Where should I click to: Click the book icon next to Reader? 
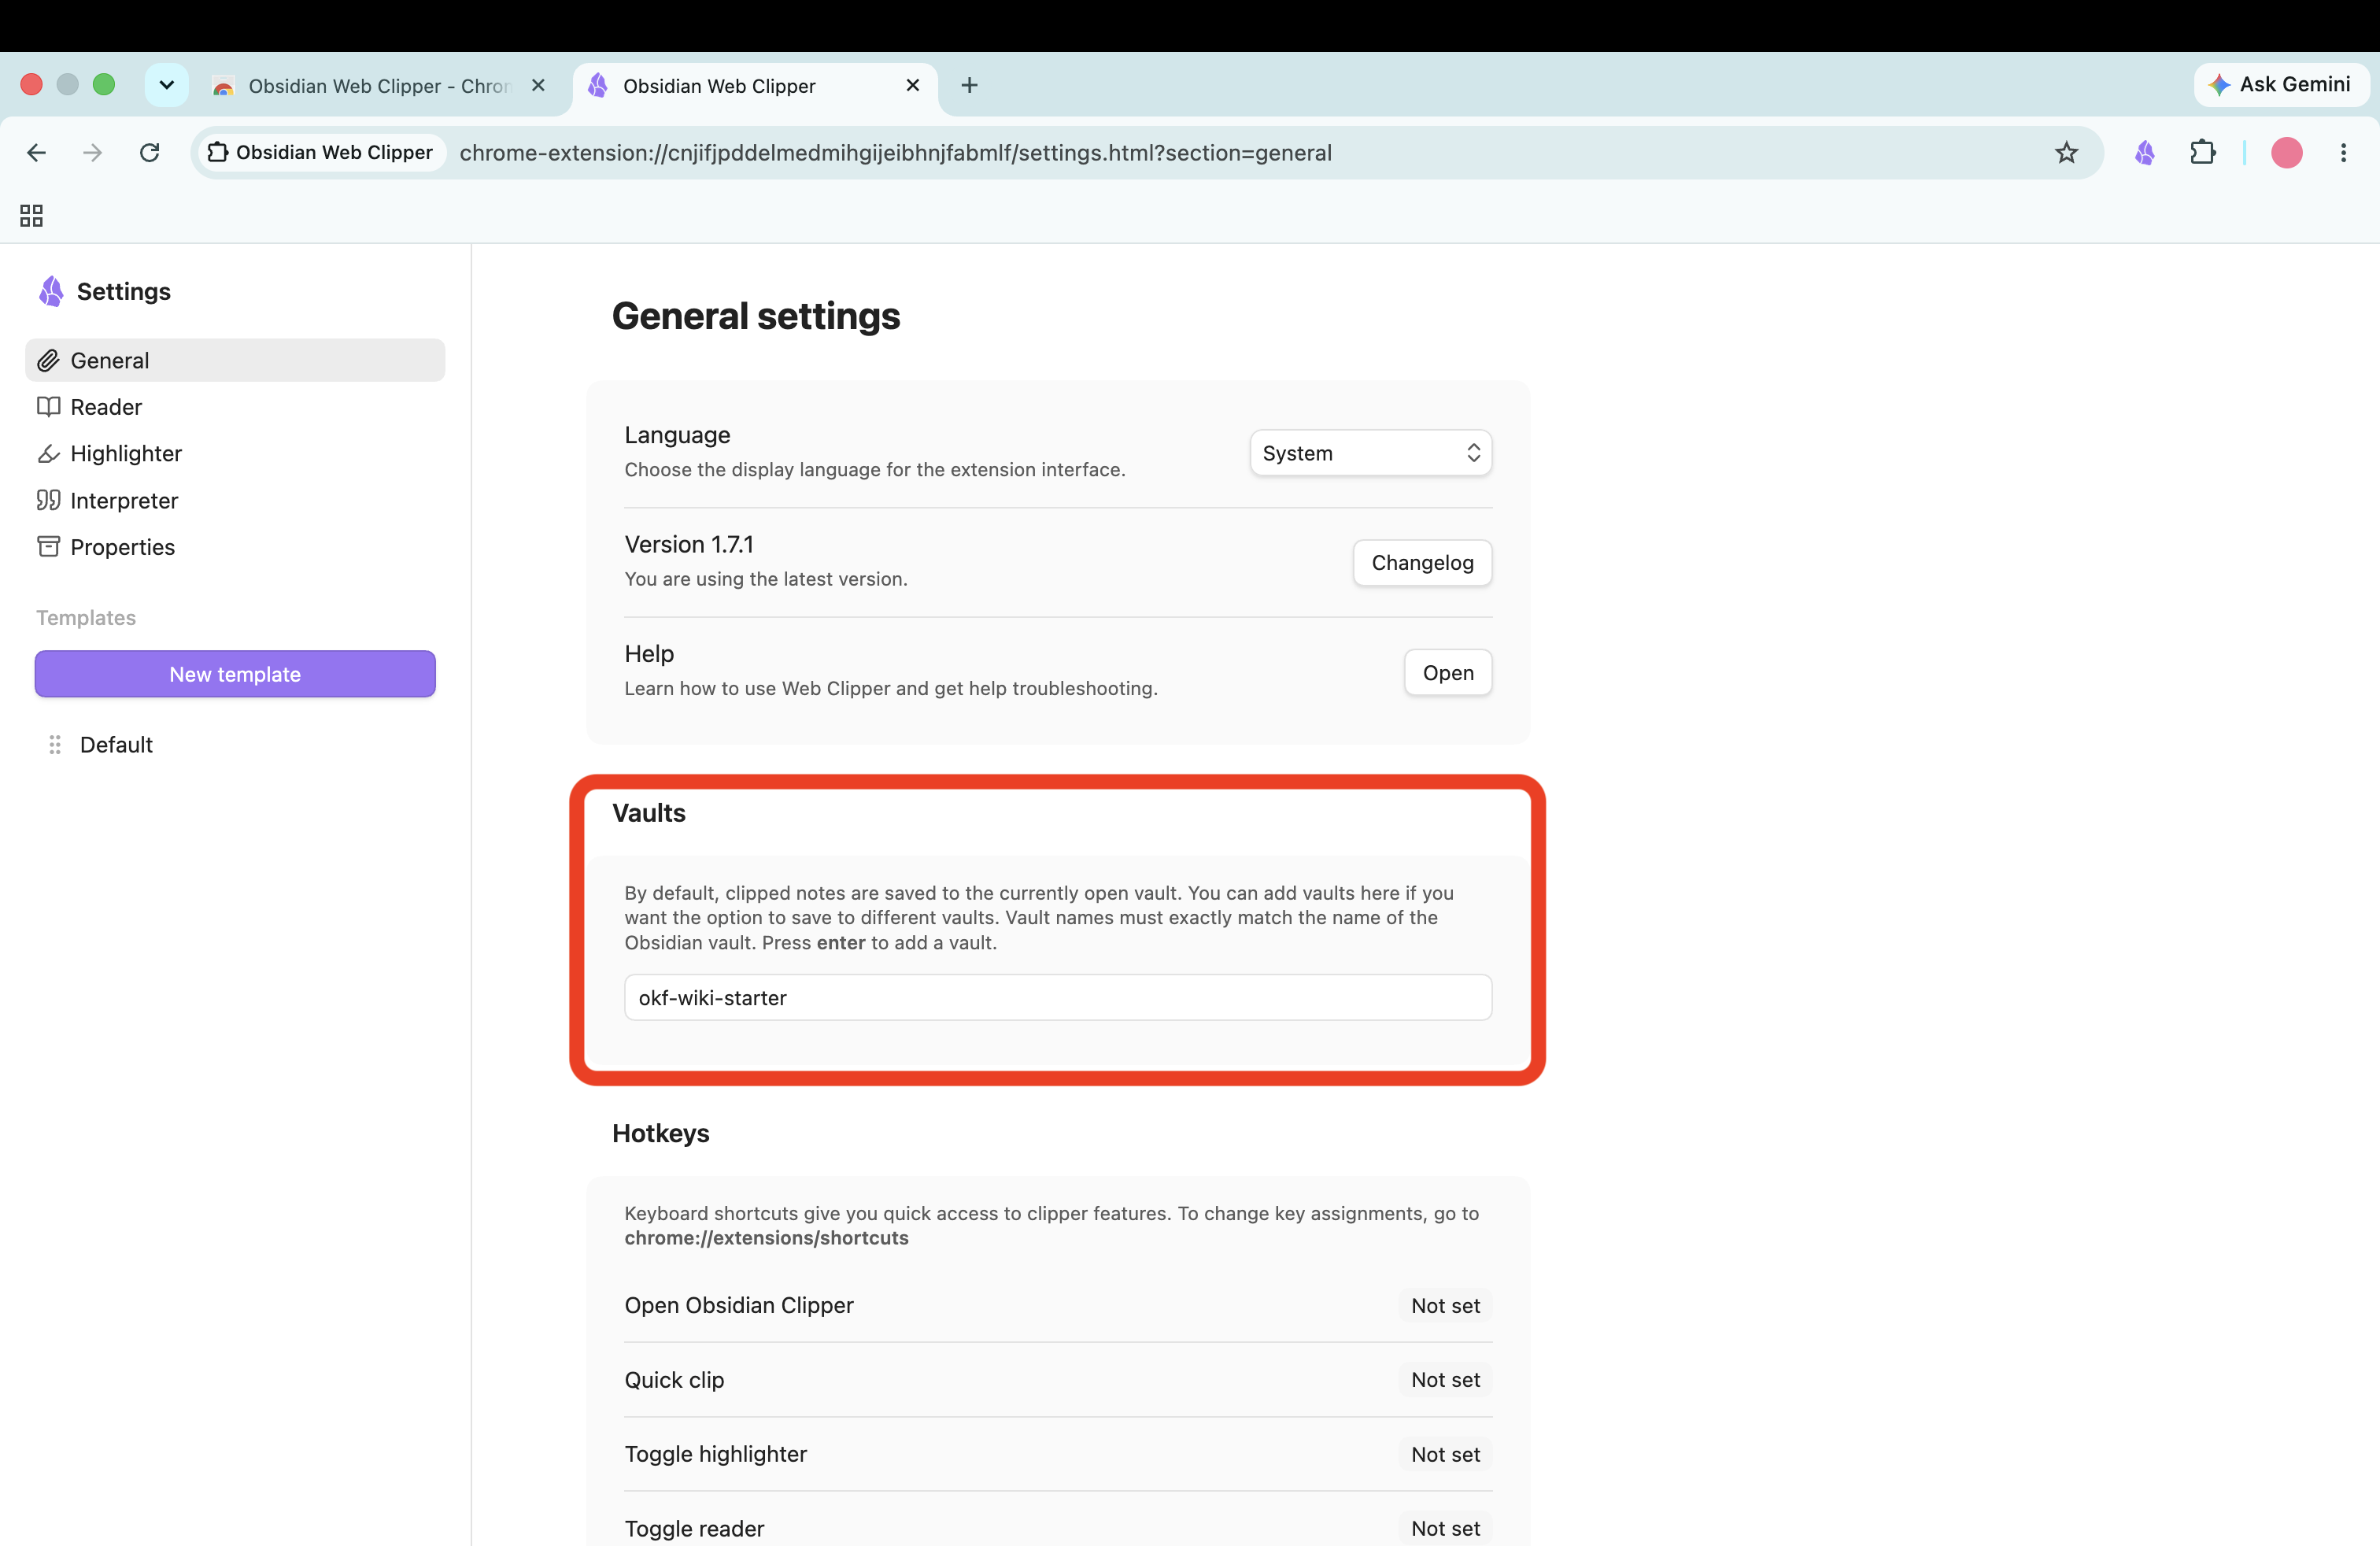(48, 407)
